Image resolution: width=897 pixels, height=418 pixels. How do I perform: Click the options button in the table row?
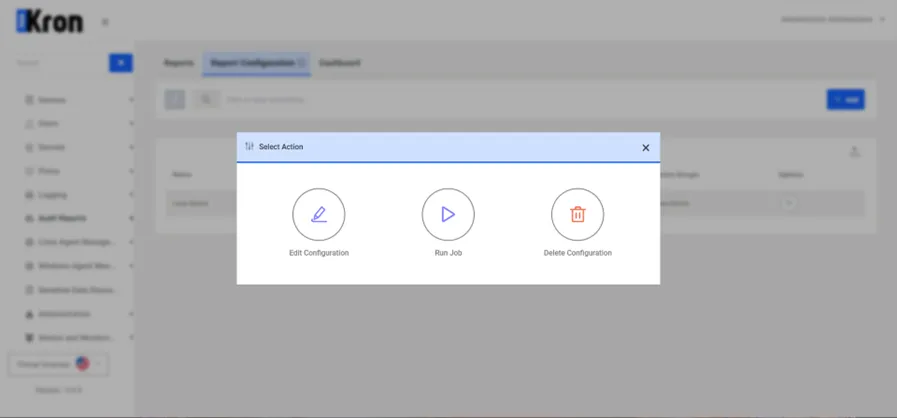click(x=789, y=203)
